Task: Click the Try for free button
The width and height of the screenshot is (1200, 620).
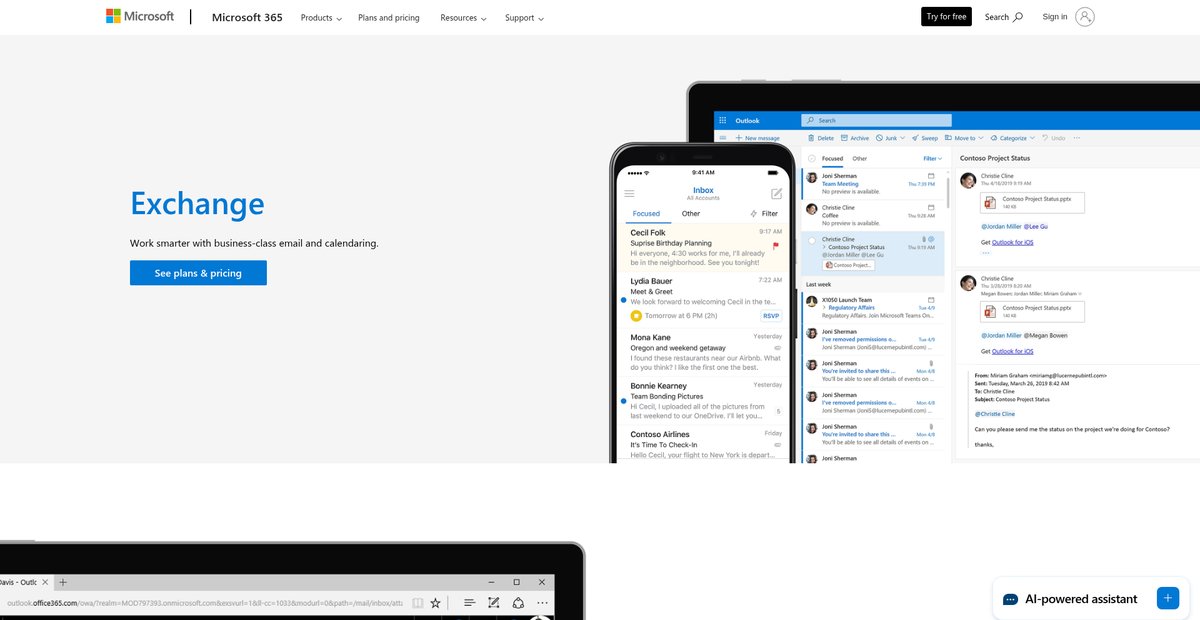Action: (x=946, y=16)
